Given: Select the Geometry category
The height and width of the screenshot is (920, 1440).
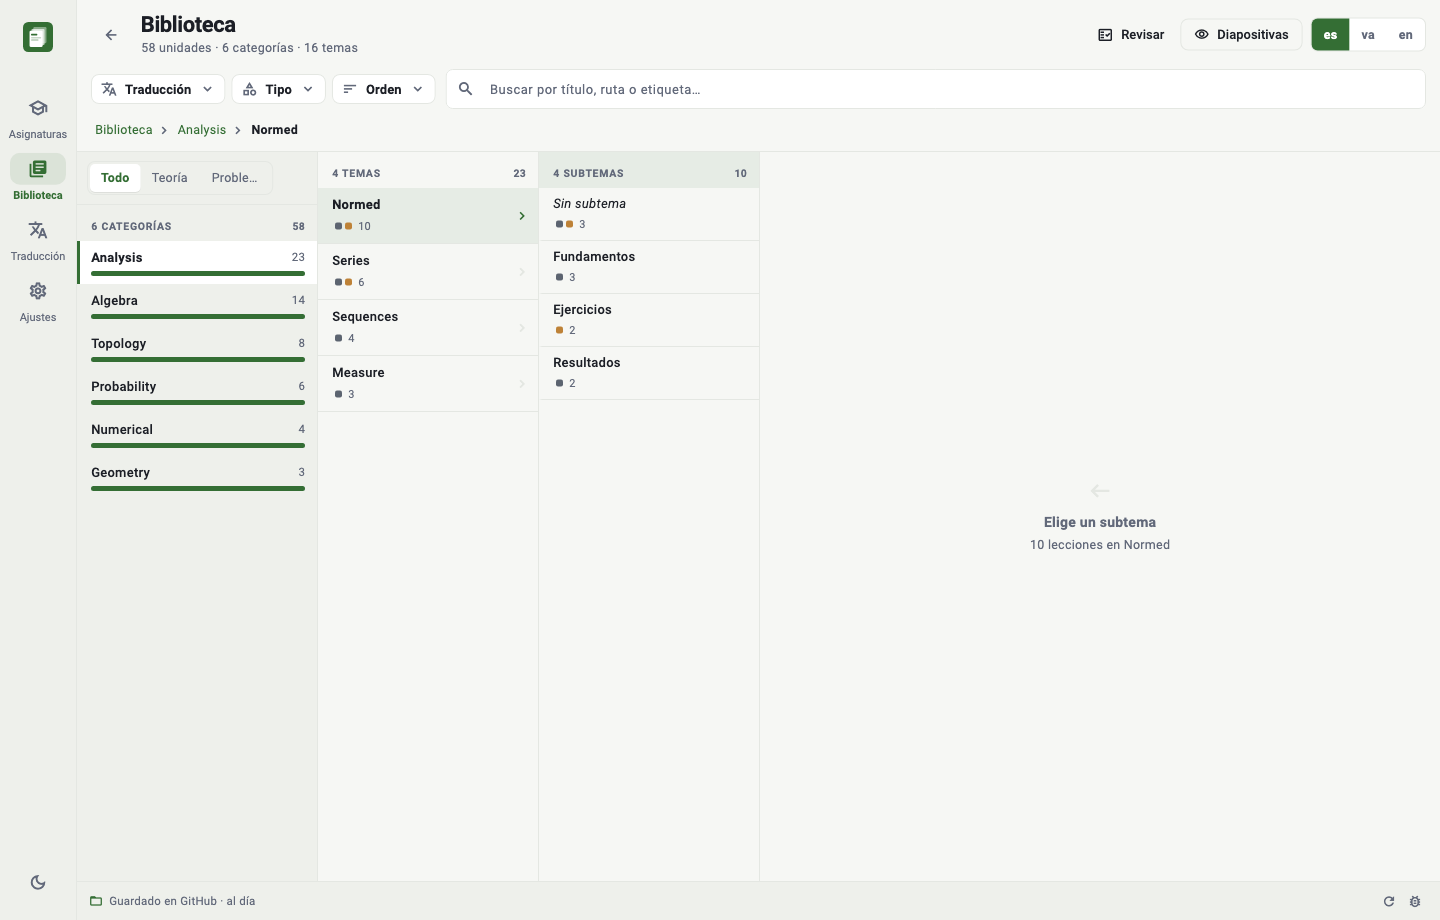Looking at the screenshot, I should tap(198, 477).
